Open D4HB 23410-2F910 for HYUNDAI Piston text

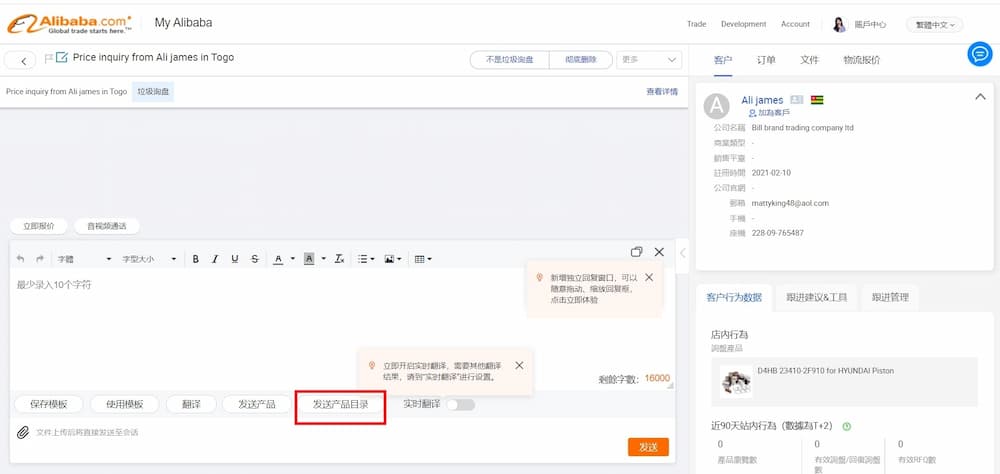[x=825, y=371]
